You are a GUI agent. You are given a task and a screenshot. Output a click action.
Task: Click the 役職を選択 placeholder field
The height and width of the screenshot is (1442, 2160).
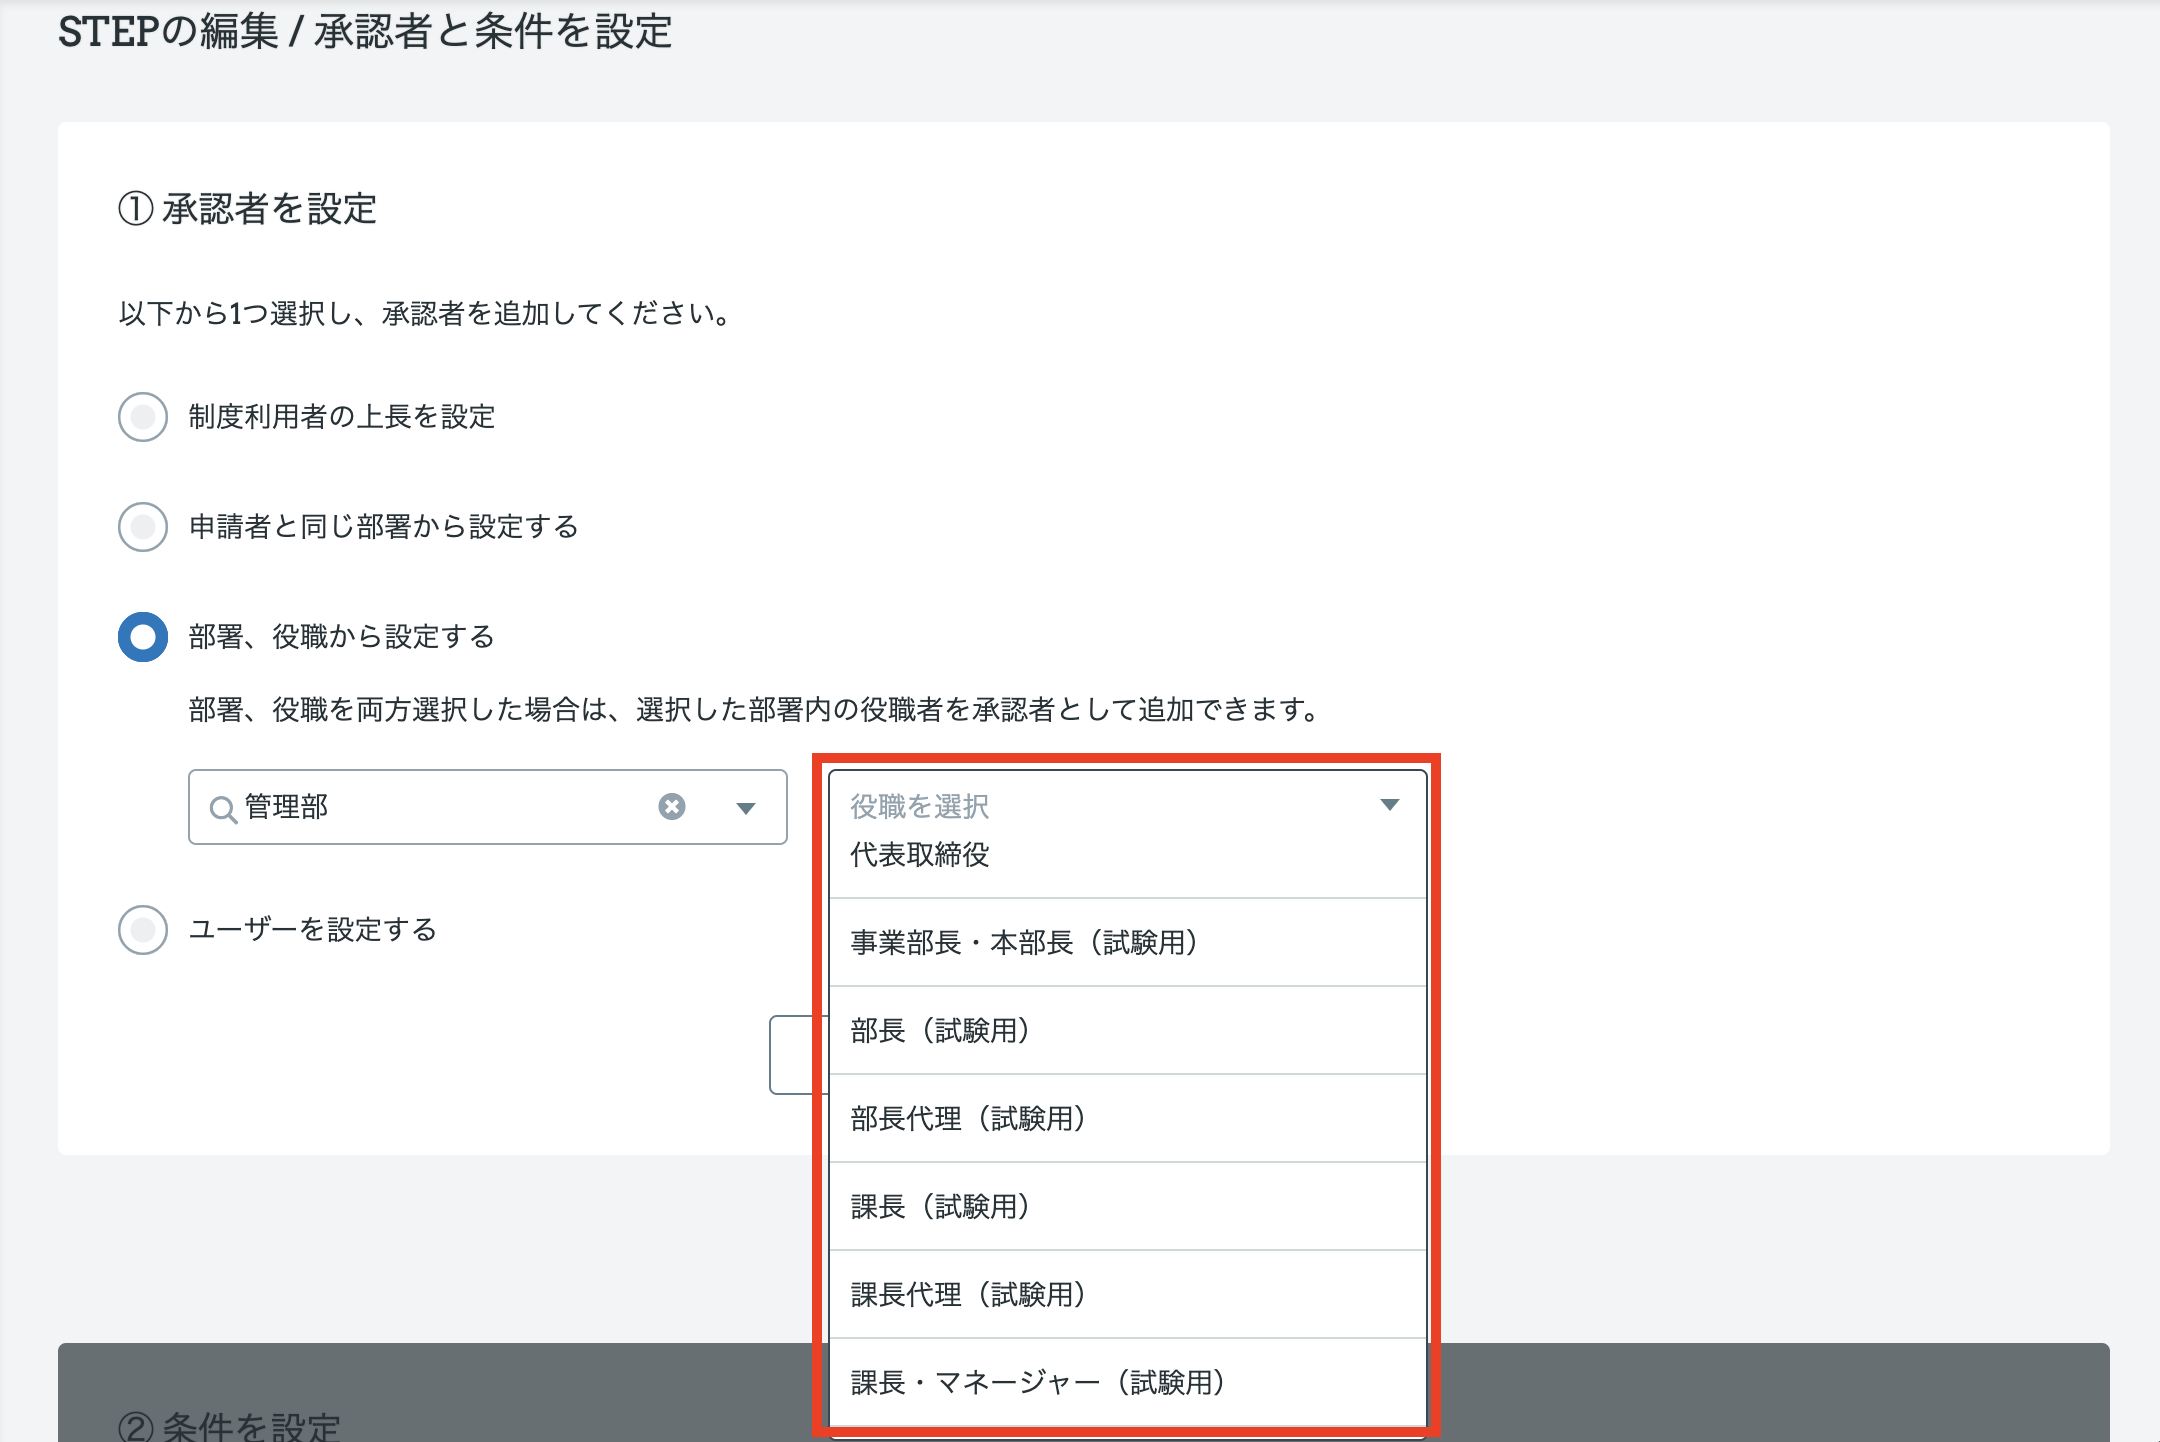click(1127, 806)
